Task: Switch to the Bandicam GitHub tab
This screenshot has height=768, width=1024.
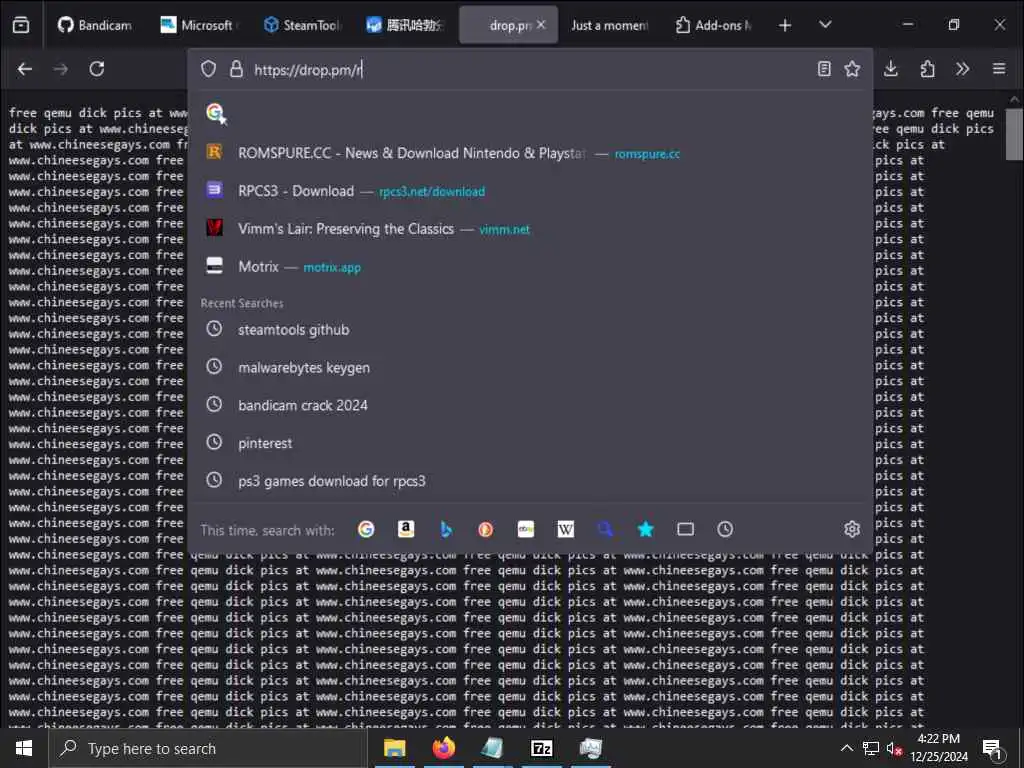Action: (x=95, y=25)
